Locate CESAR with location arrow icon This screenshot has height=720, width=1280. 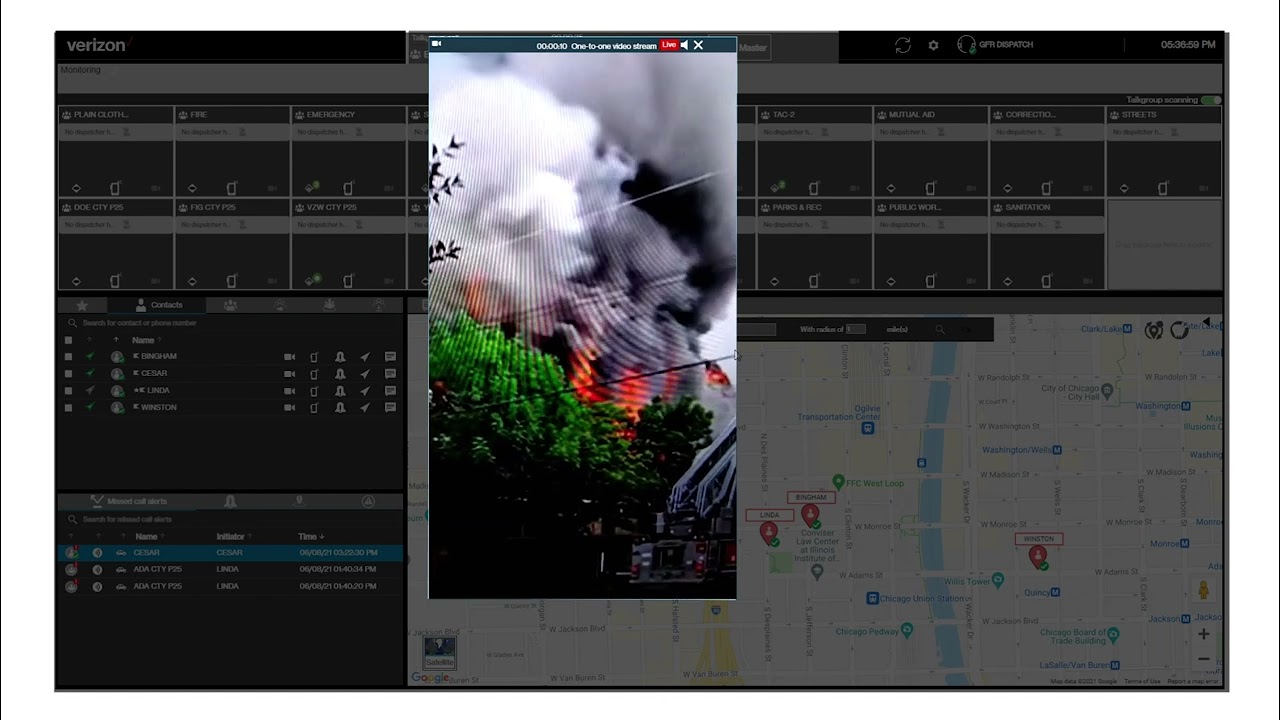pyautogui.click(x=365, y=374)
